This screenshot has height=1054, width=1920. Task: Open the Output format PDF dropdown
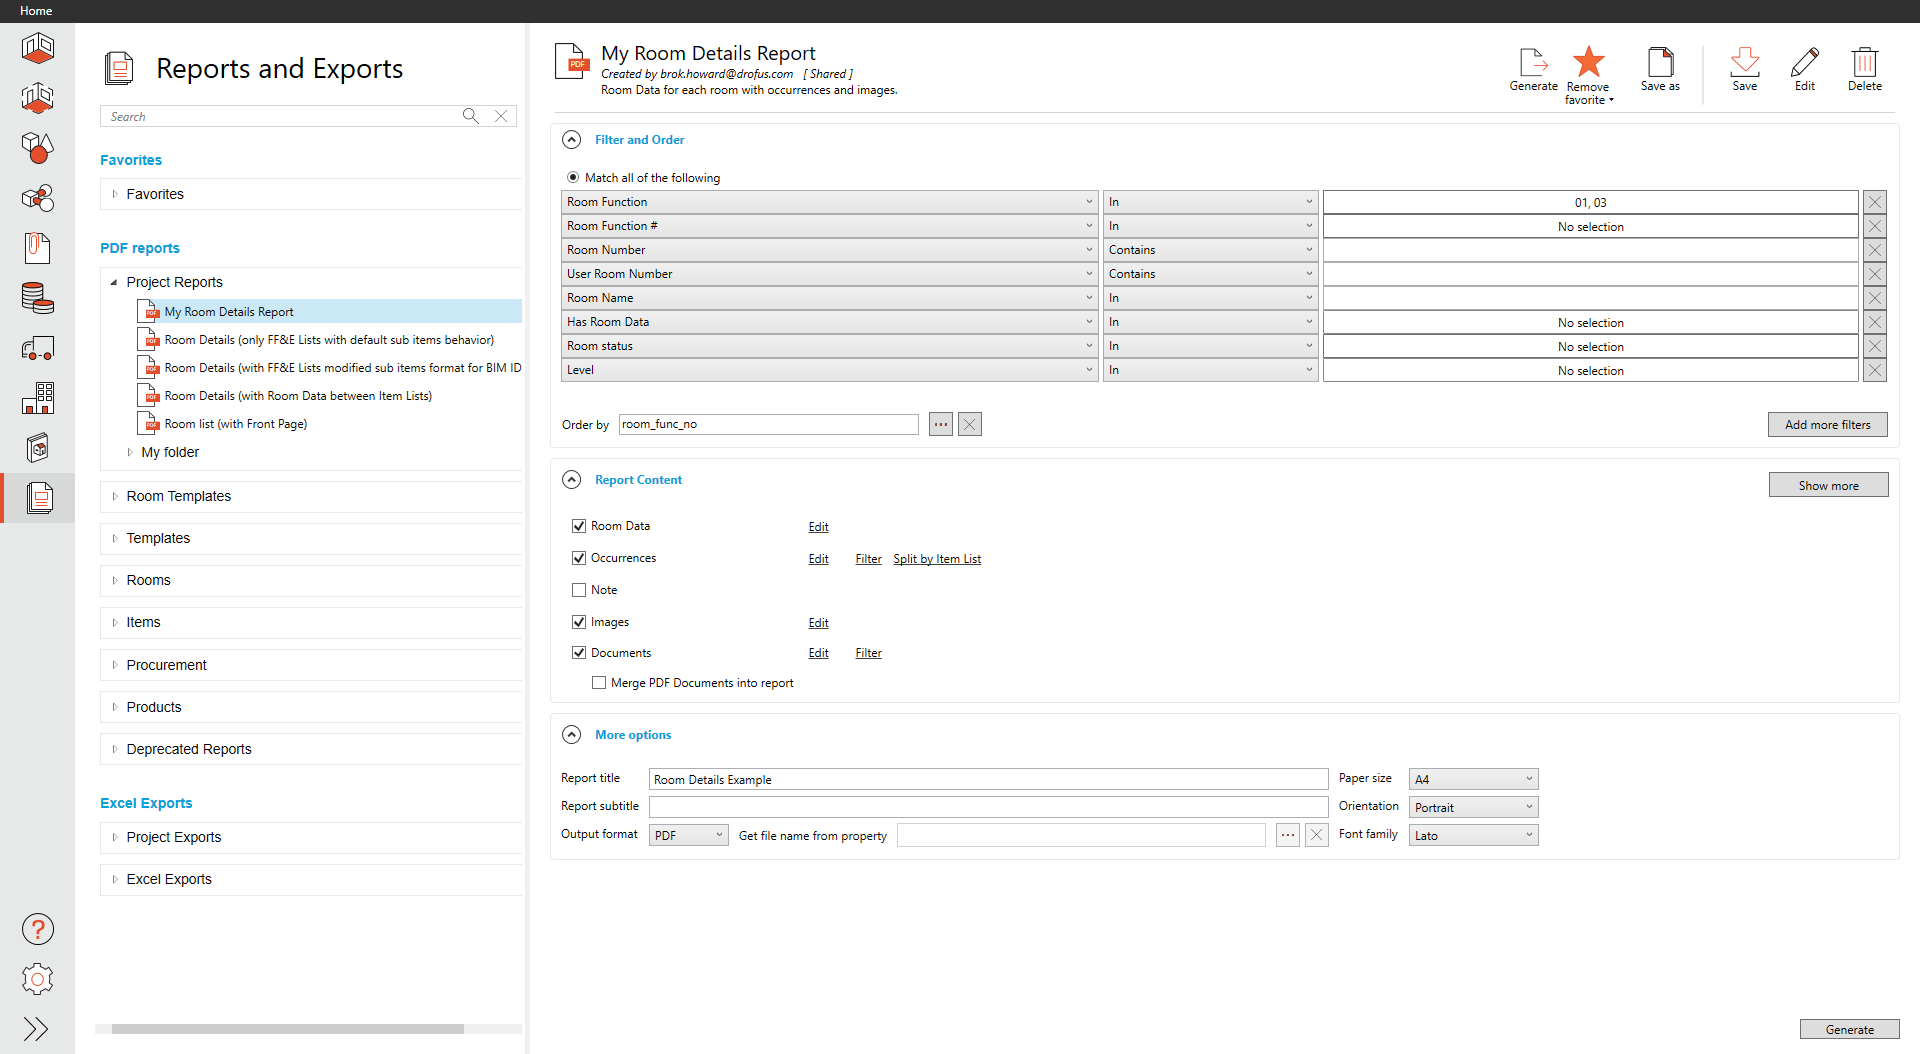[688, 835]
